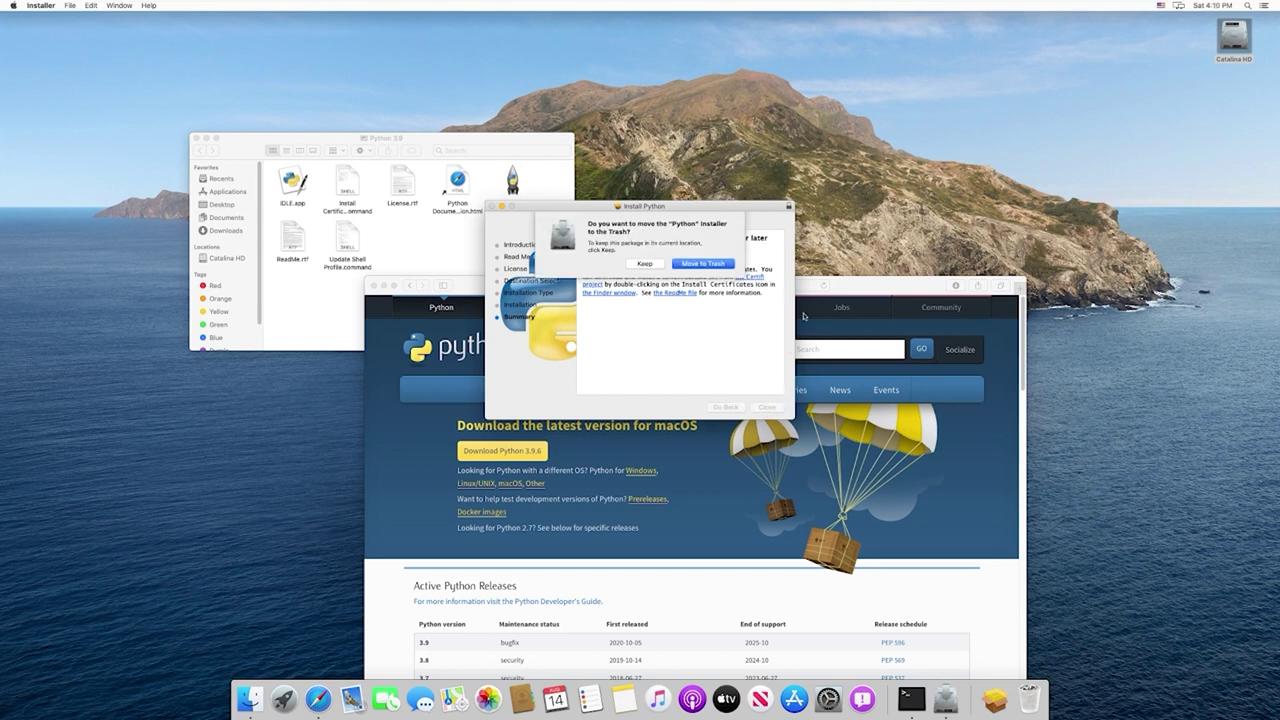This screenshot has width=1280, height=720.
Task: Expand the Finder group-by arrangement dropdown
Action: [x=336, y=151]
